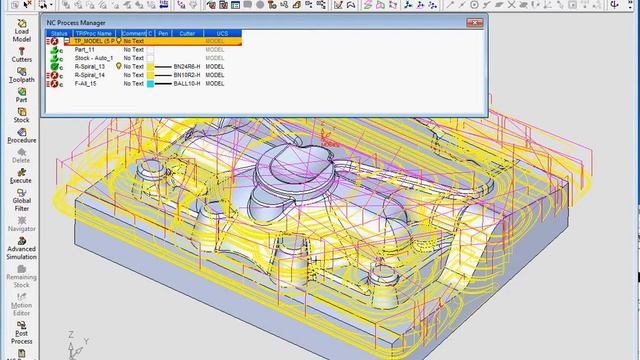Toggle the light bulb on the R-Spiral_13 row
Image resolution: width=640 pixels, height=360 pixels.
(119, 66)
